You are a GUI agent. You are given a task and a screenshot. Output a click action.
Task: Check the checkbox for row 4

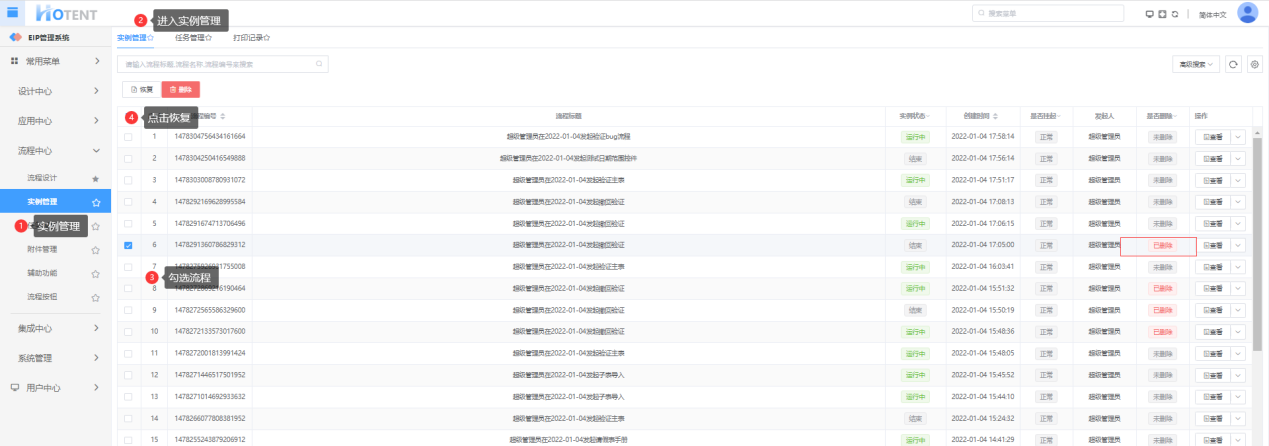tap(128, 201)
